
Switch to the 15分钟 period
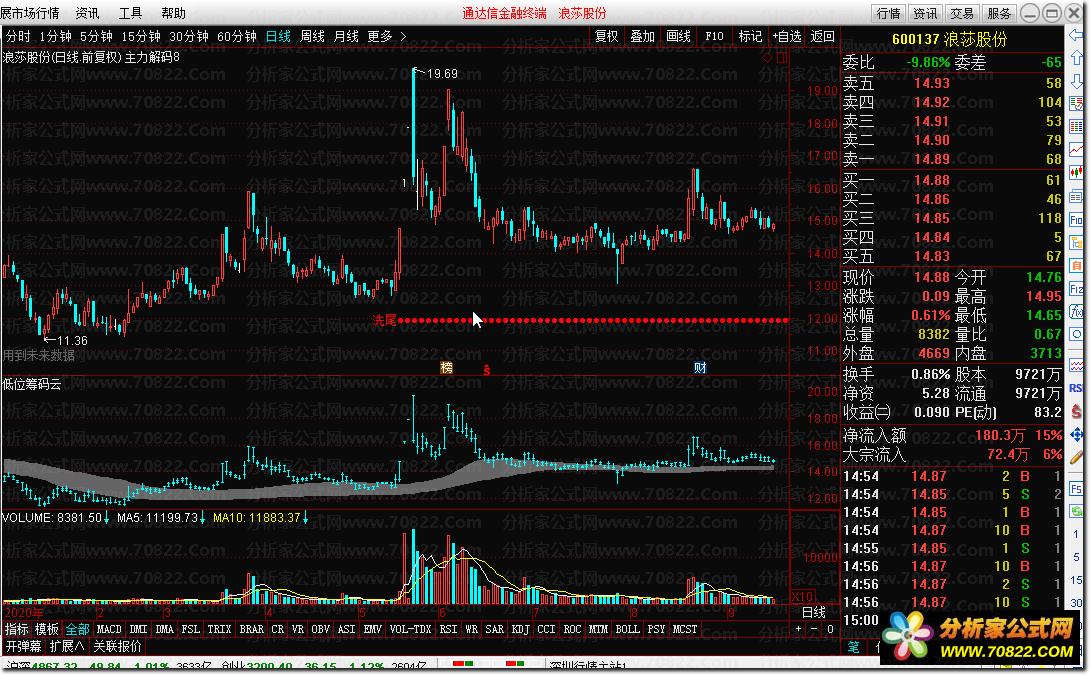coord(141,36)
